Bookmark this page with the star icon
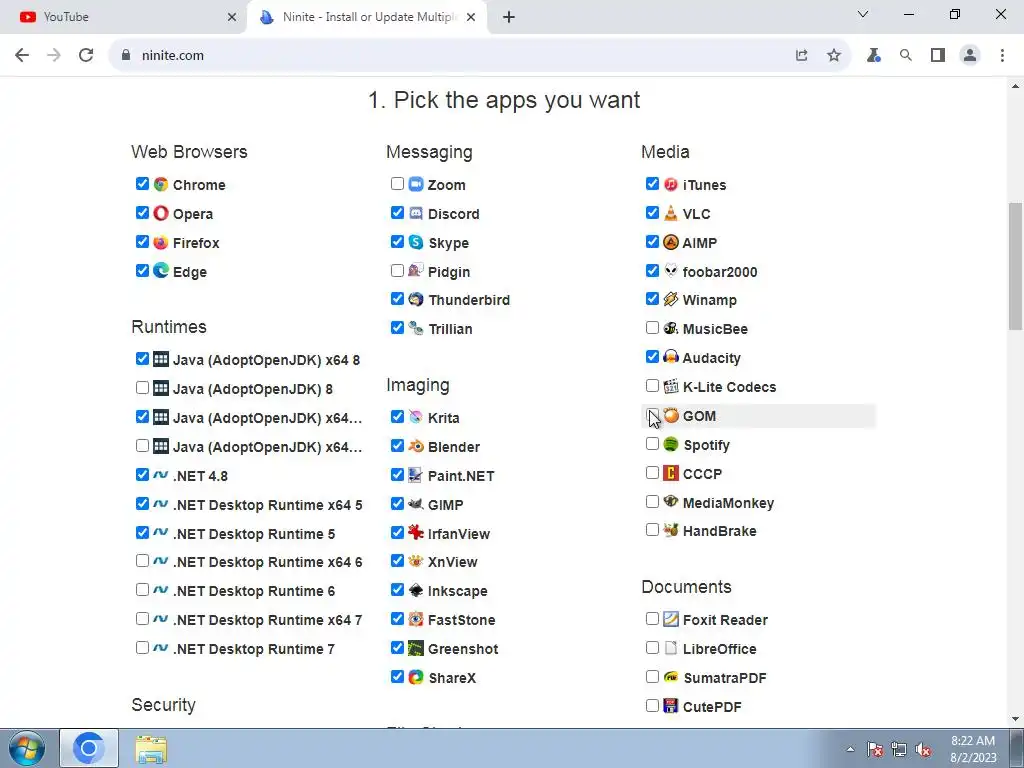This screenshot has height=768, width=1024. [834, 56]
